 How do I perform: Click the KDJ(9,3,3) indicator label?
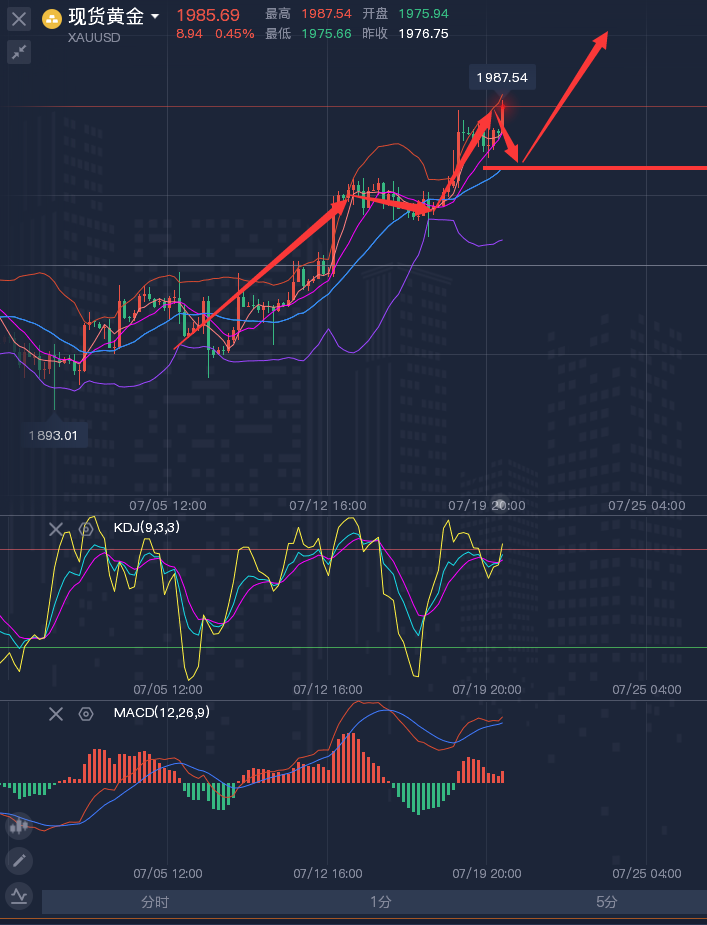click(146, 528)
